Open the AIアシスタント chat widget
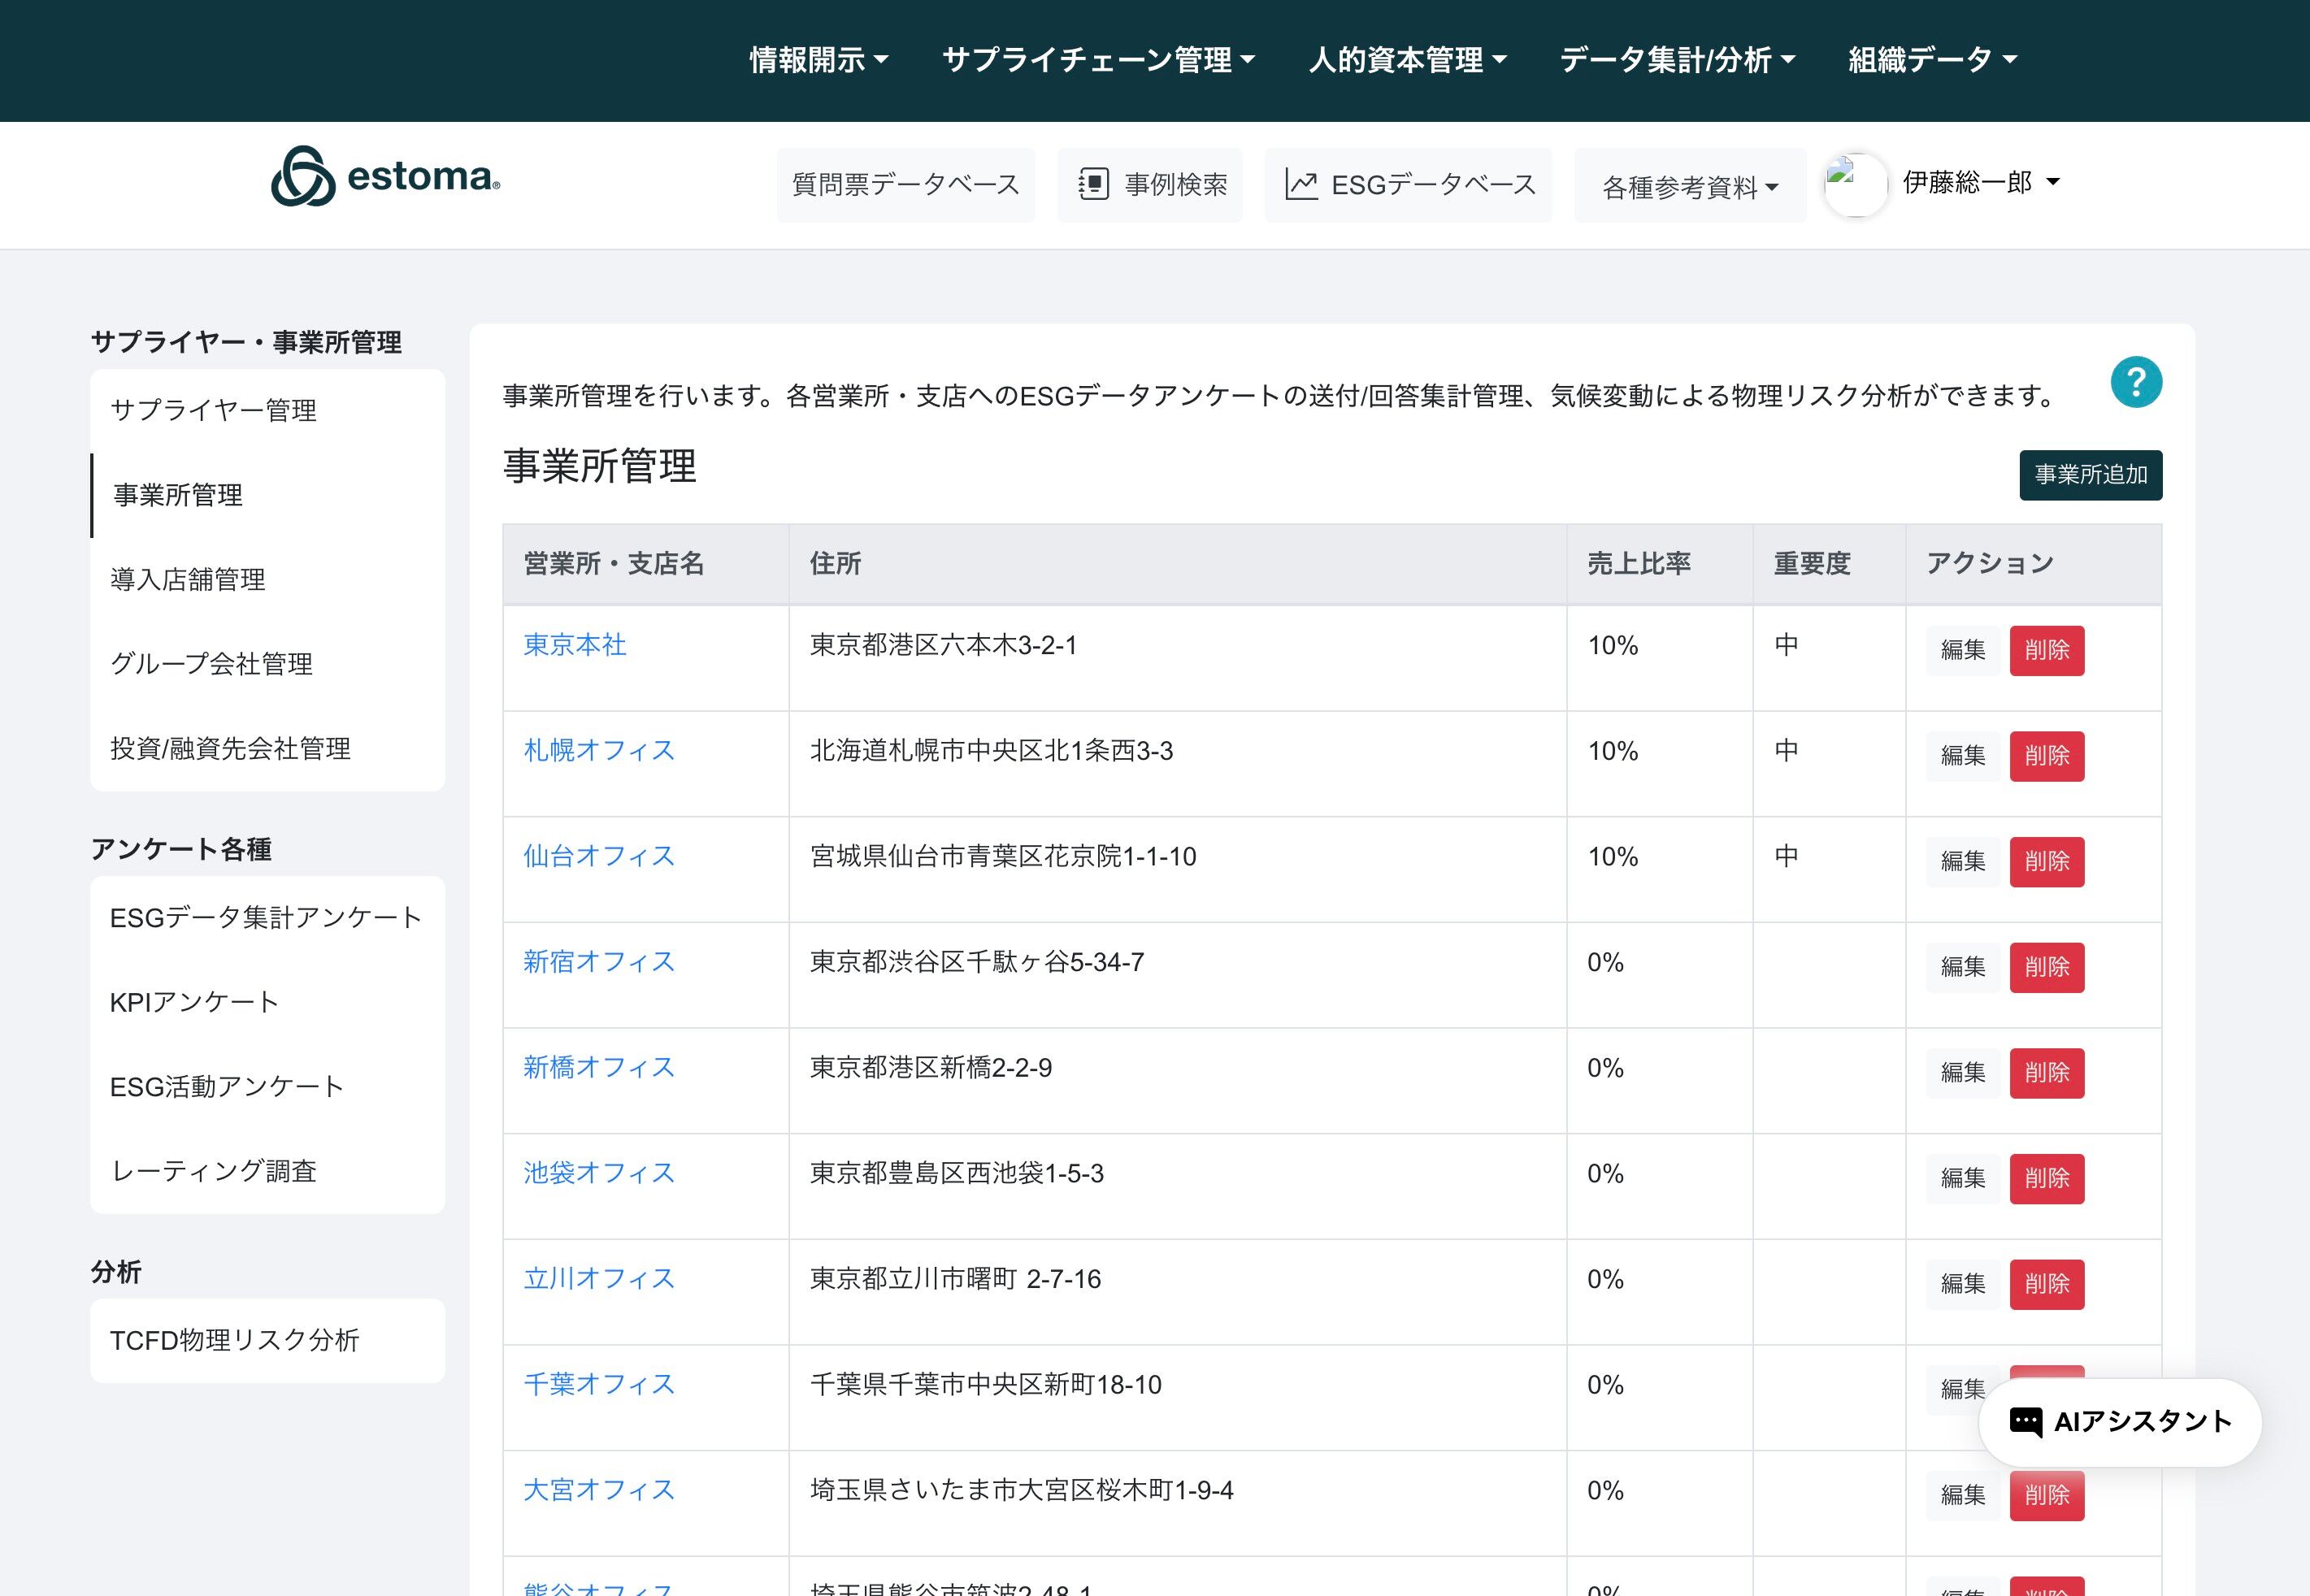 pyautogui.click(x=2120, y=1422)
